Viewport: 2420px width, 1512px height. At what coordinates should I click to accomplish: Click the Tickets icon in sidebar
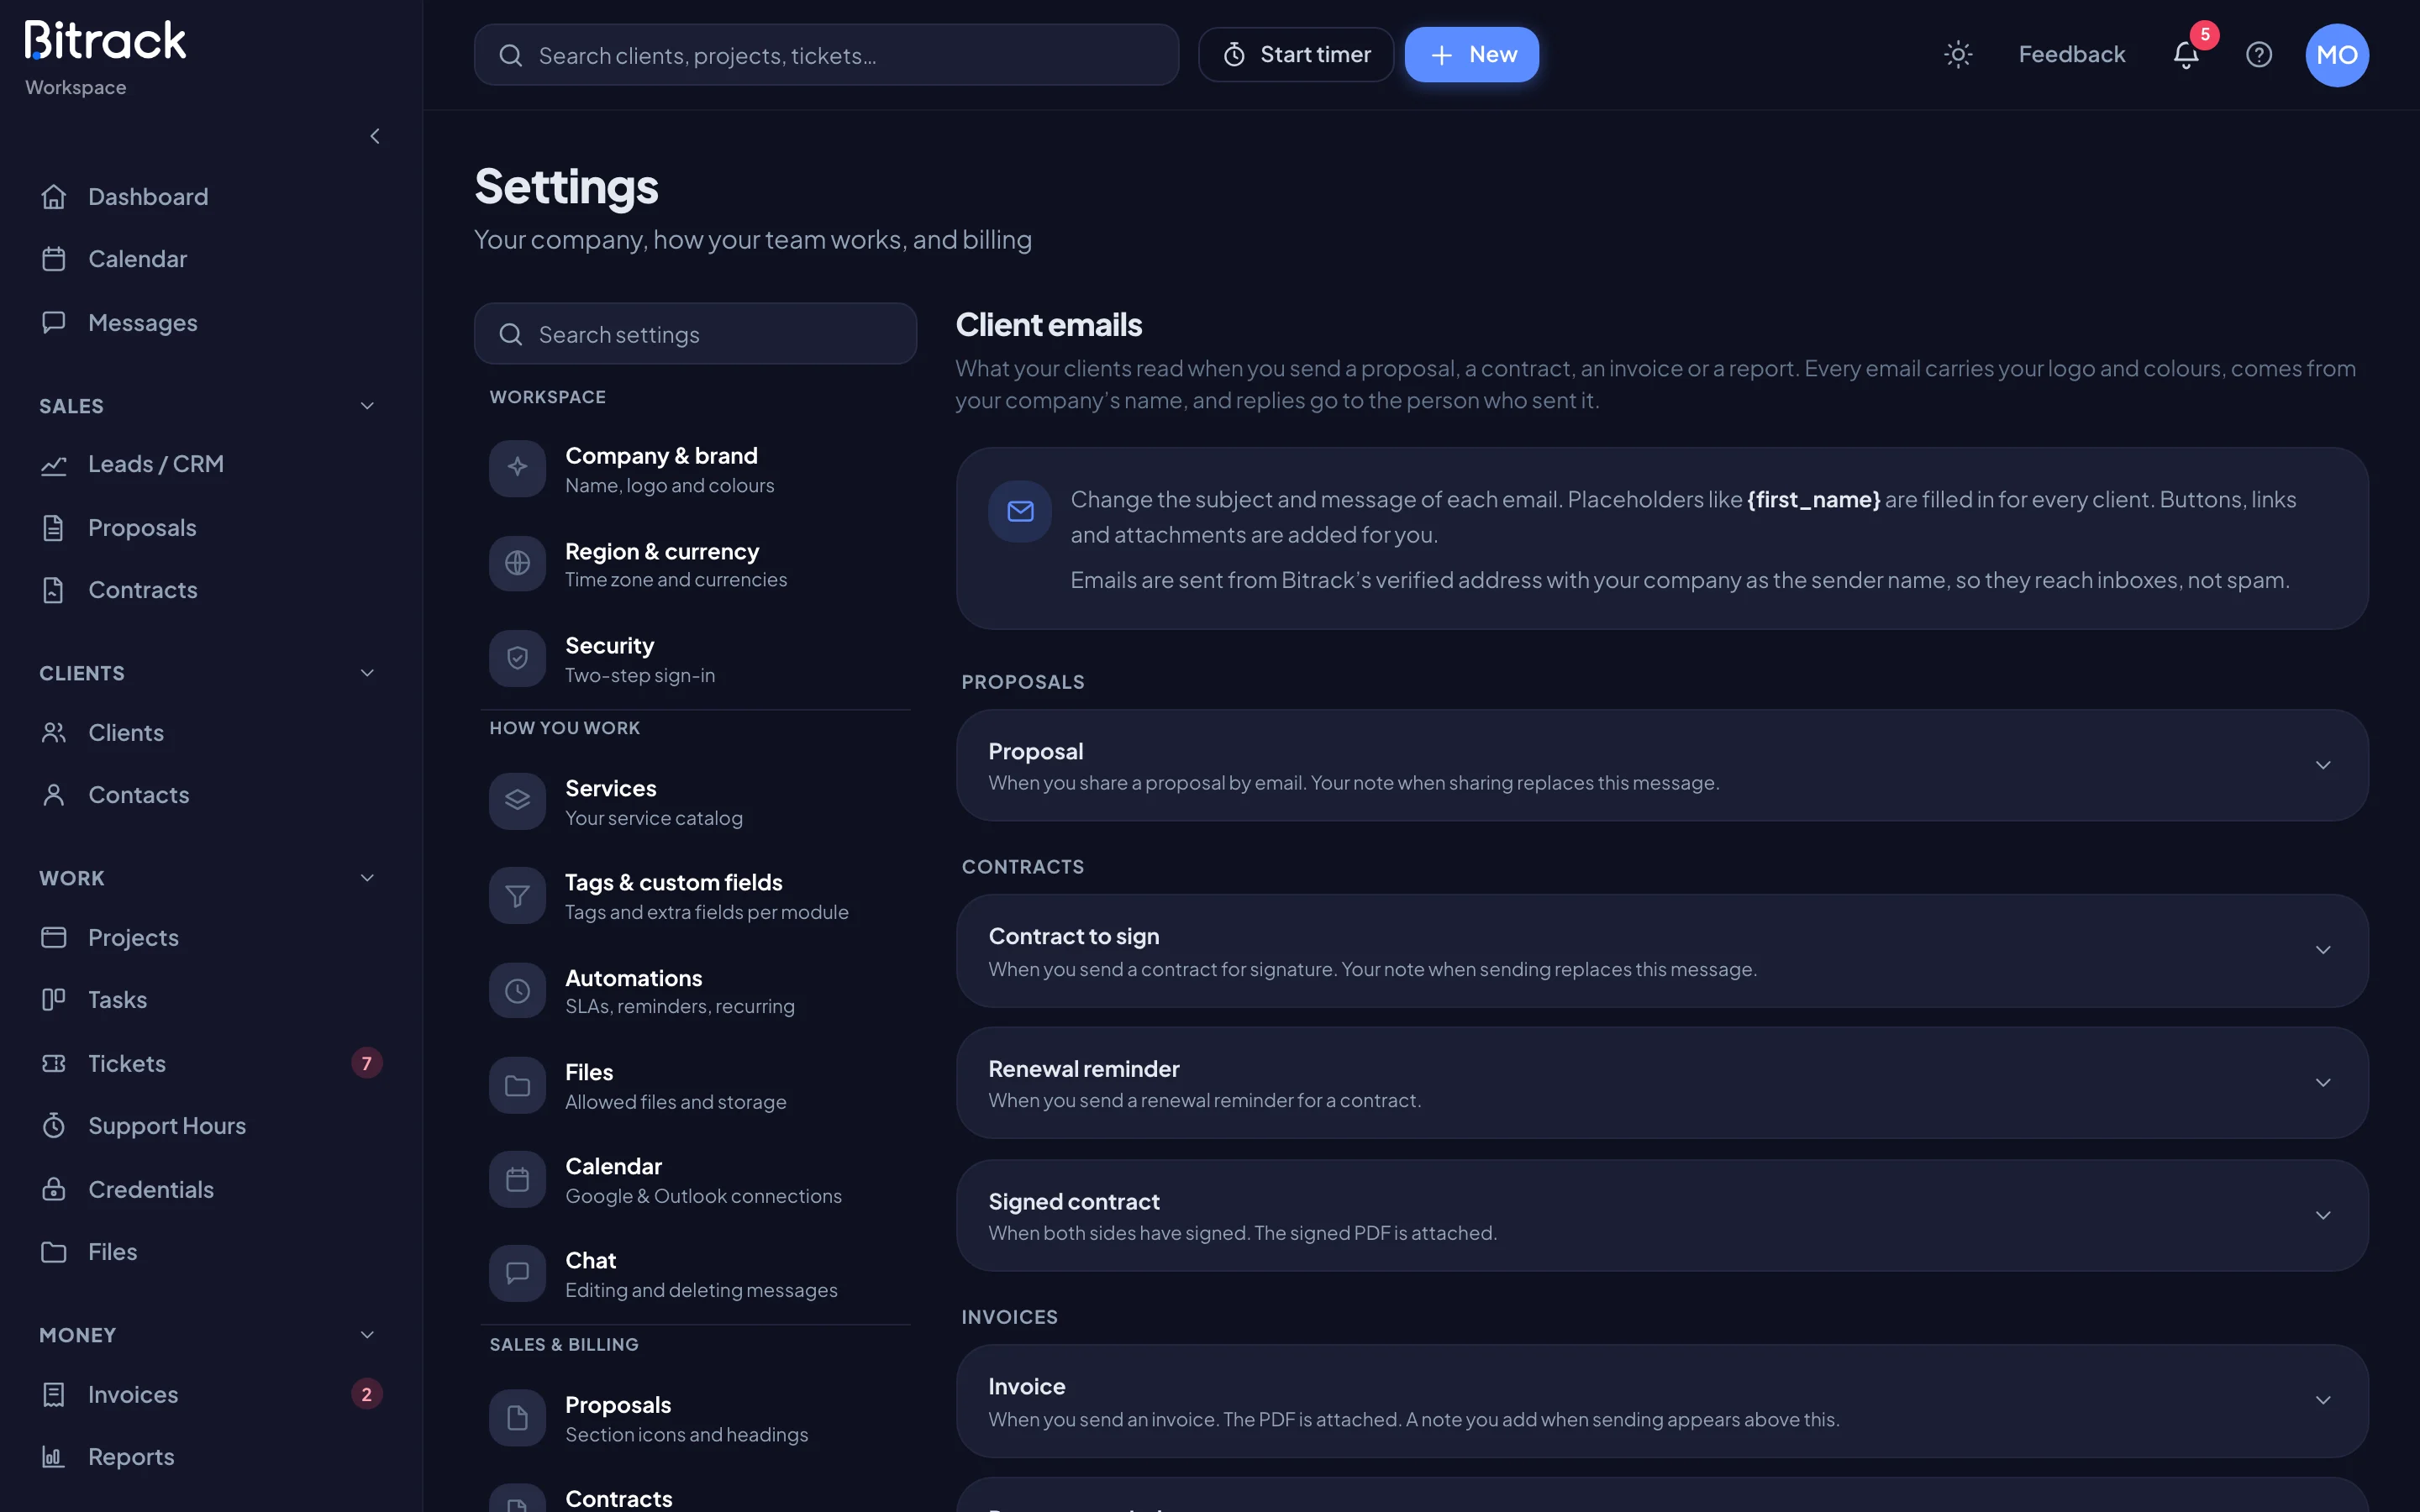54,1063
